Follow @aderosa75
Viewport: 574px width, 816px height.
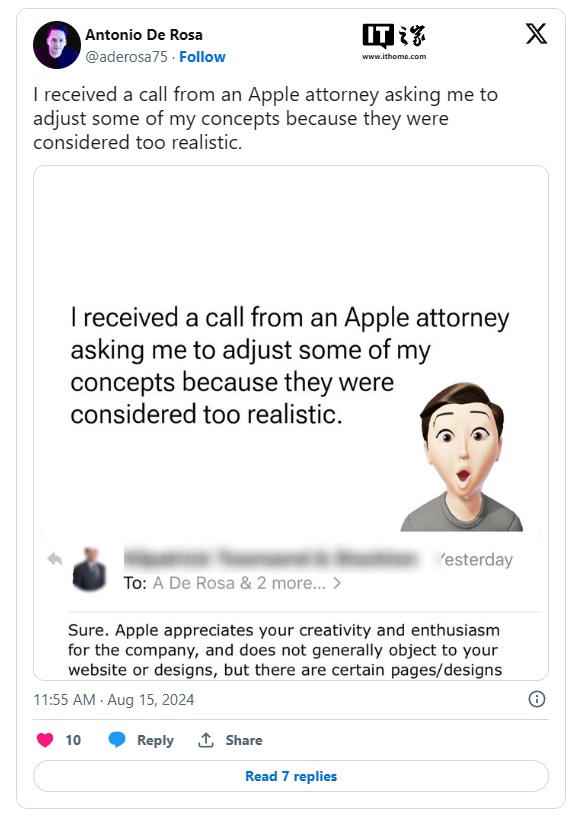[x=202, y=57]
